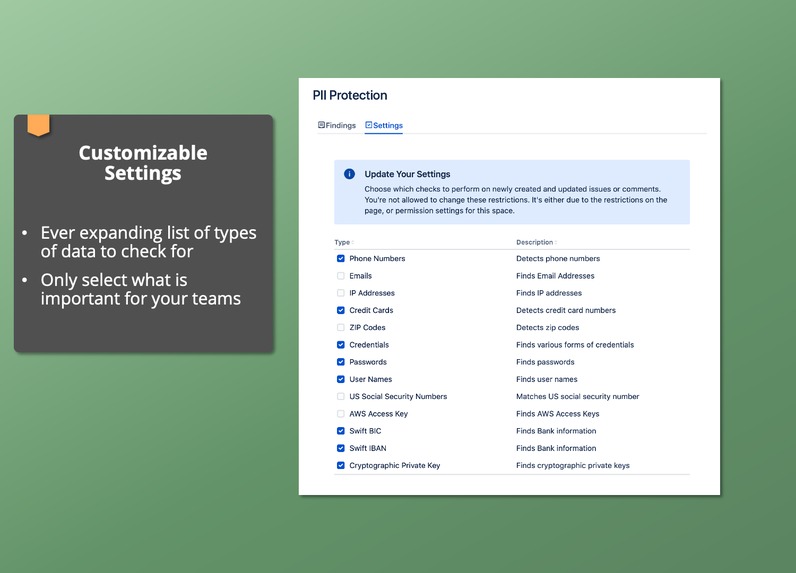796x573 pixels.
Task: Uncheck the Credit Cards checkbox
Action: coord(341,310)
